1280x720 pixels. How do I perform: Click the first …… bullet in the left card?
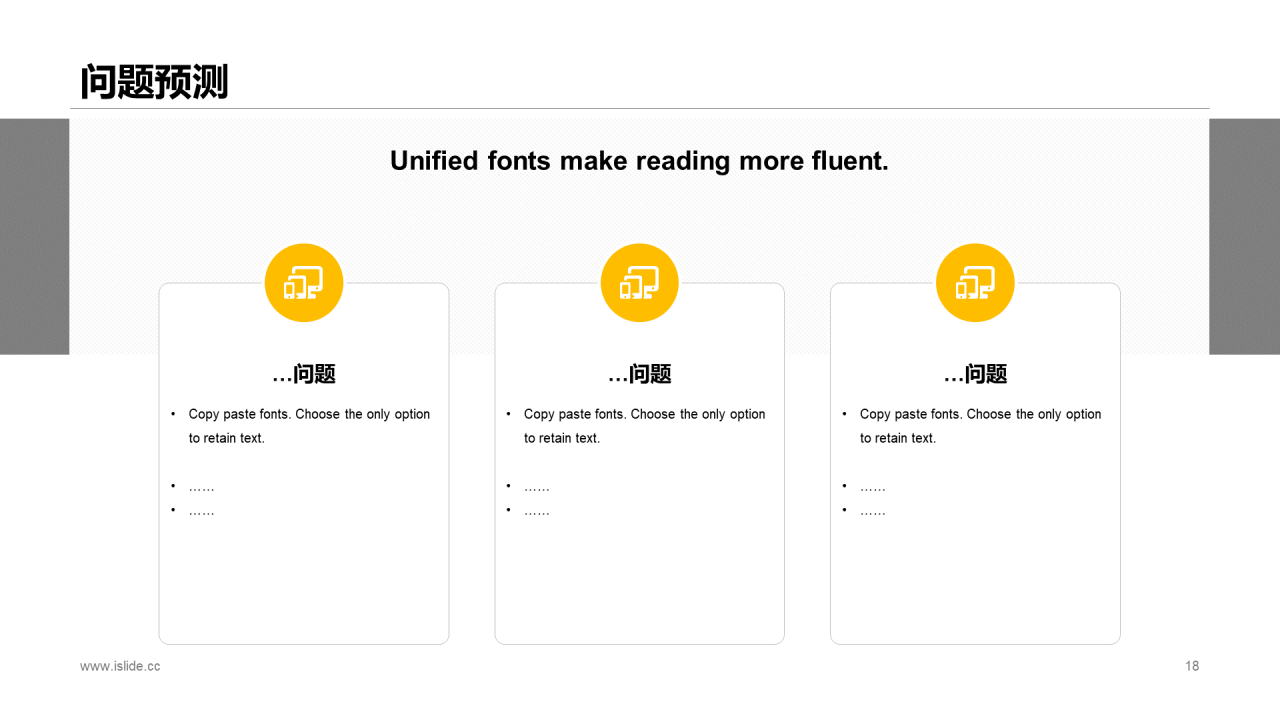tap(201, 487)
